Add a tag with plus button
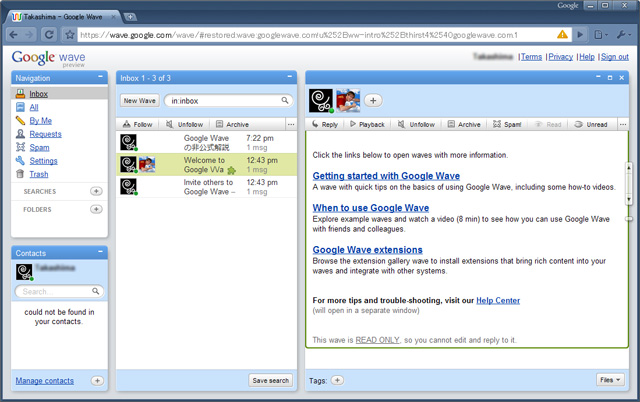The height and width of the screenshot is (402, 640). (337, 380)
